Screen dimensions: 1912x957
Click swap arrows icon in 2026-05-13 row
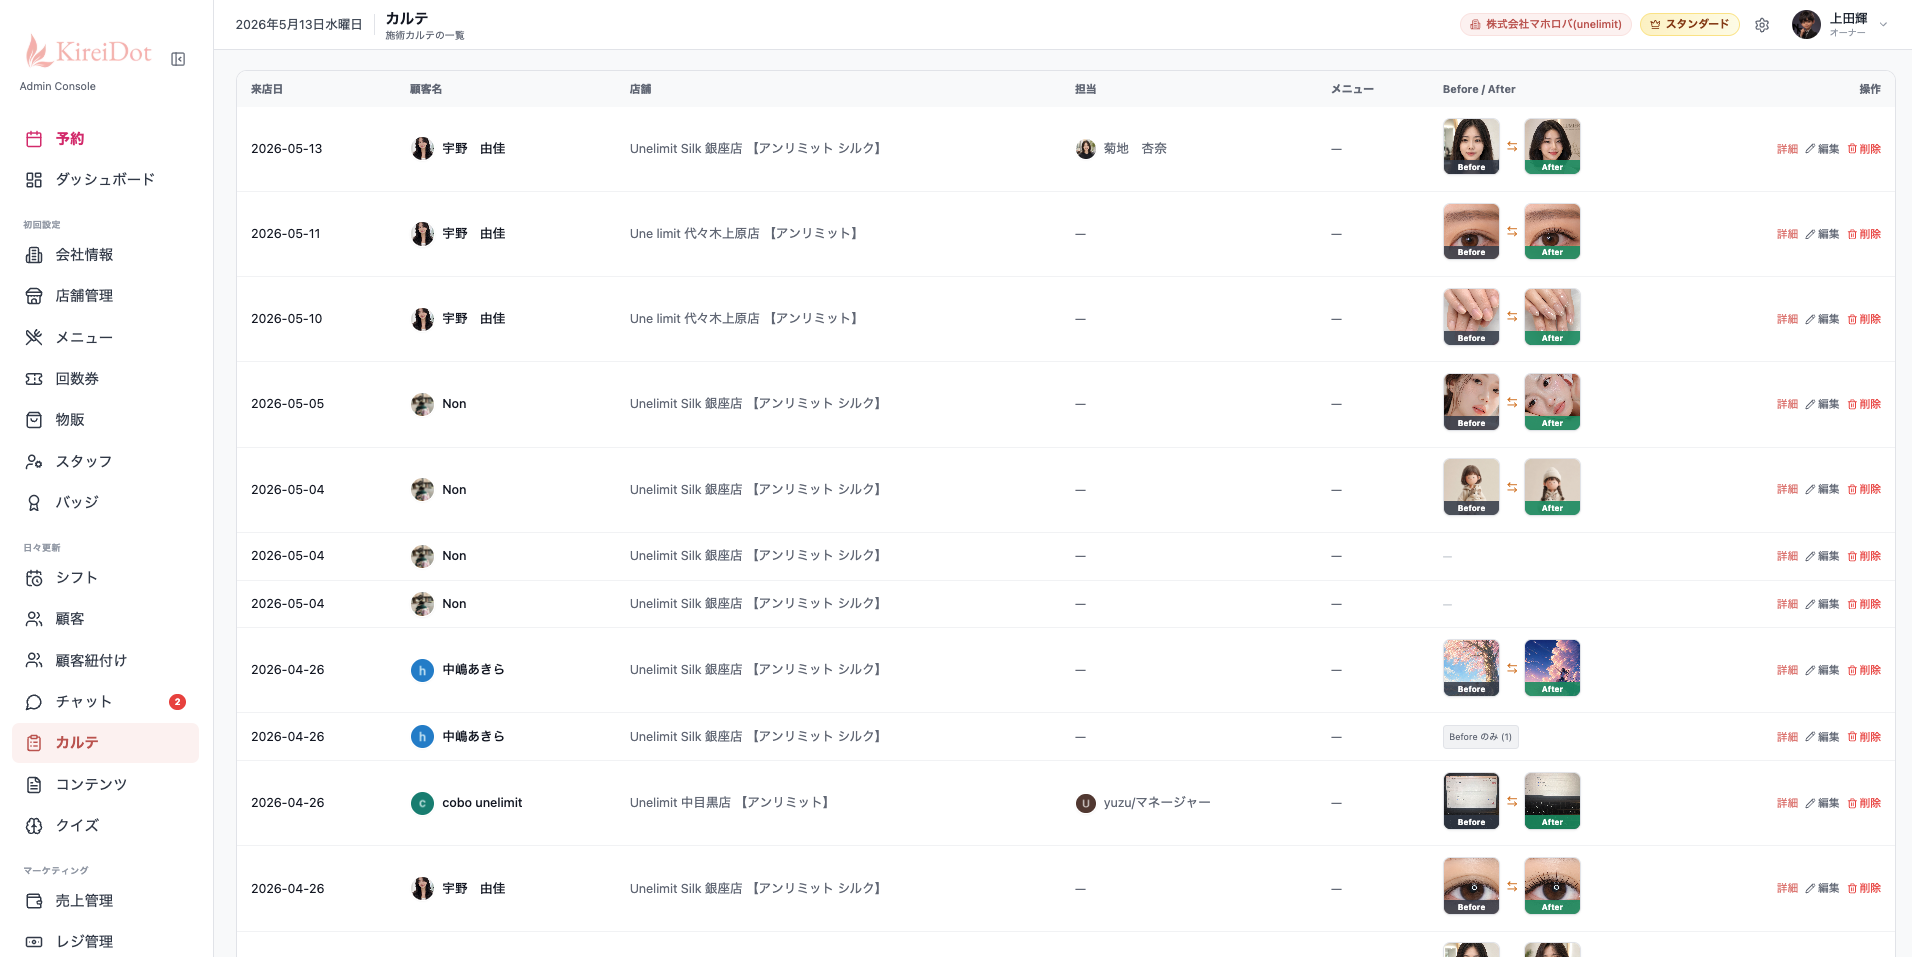pos(1512,147)
